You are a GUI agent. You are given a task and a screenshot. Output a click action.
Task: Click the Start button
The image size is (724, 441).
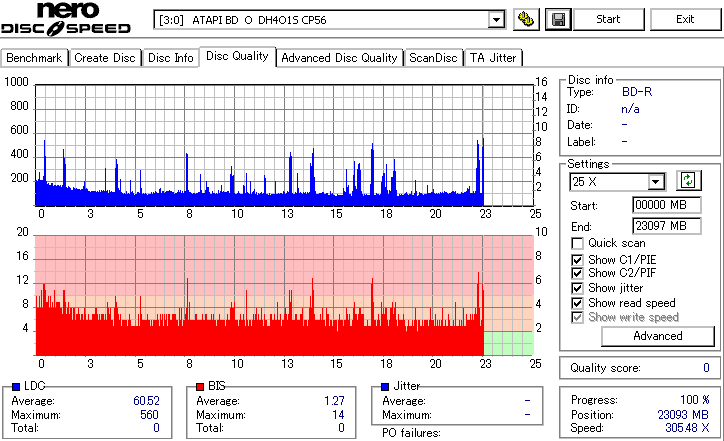[609, 19]
